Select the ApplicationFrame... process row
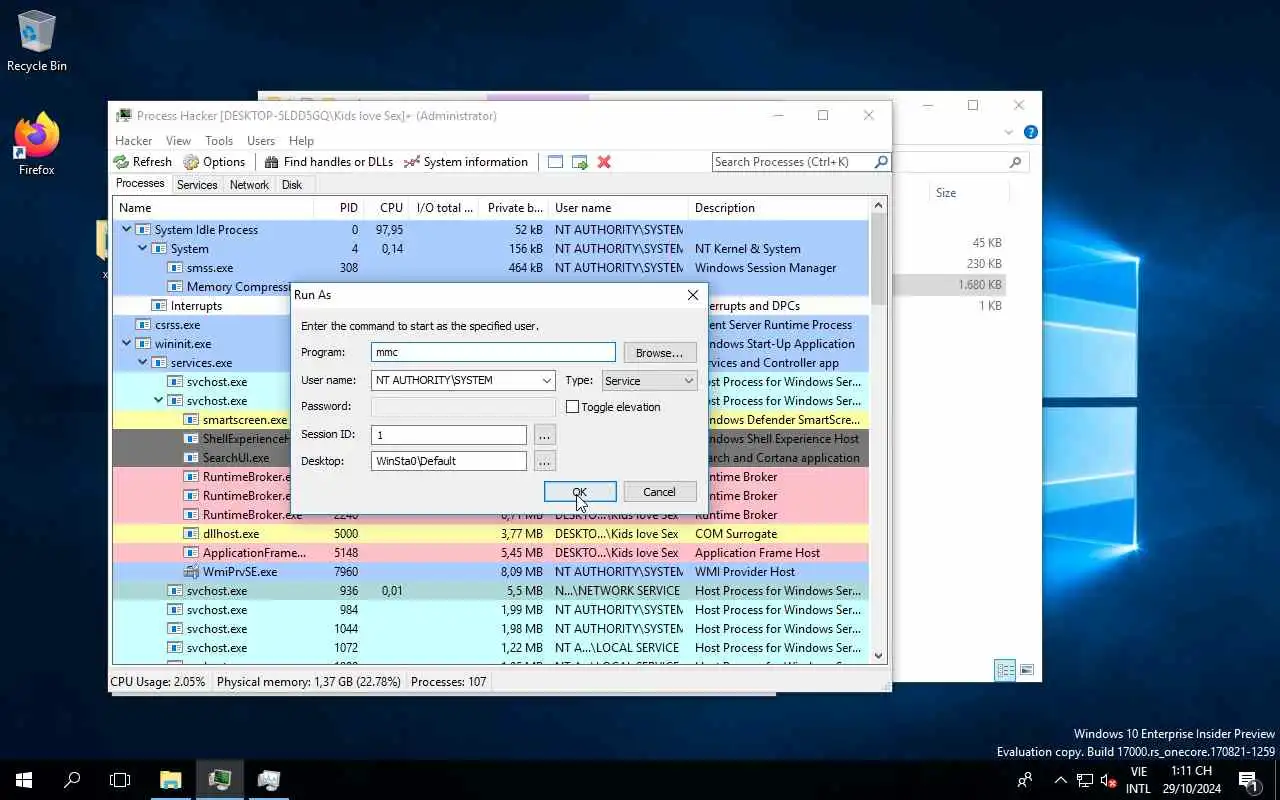The height and width of the screenshot is (800, 1280). click(x=490, y=553)
